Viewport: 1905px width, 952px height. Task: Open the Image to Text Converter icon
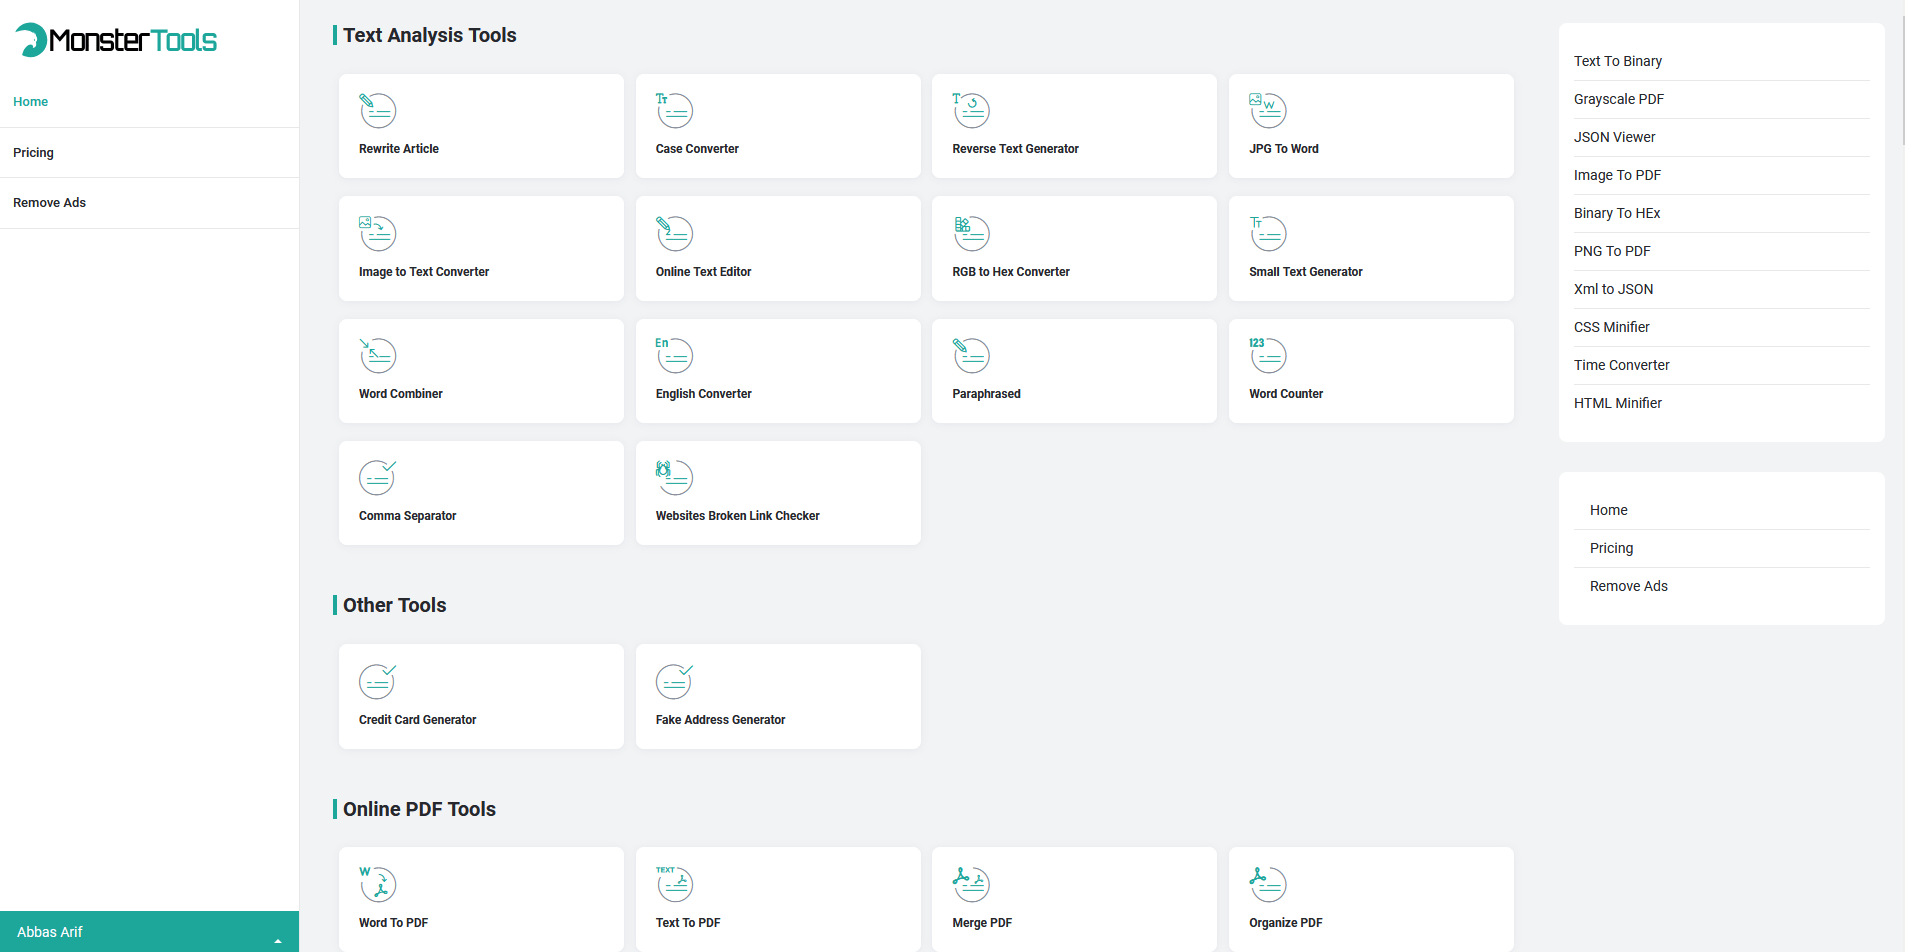377,233
